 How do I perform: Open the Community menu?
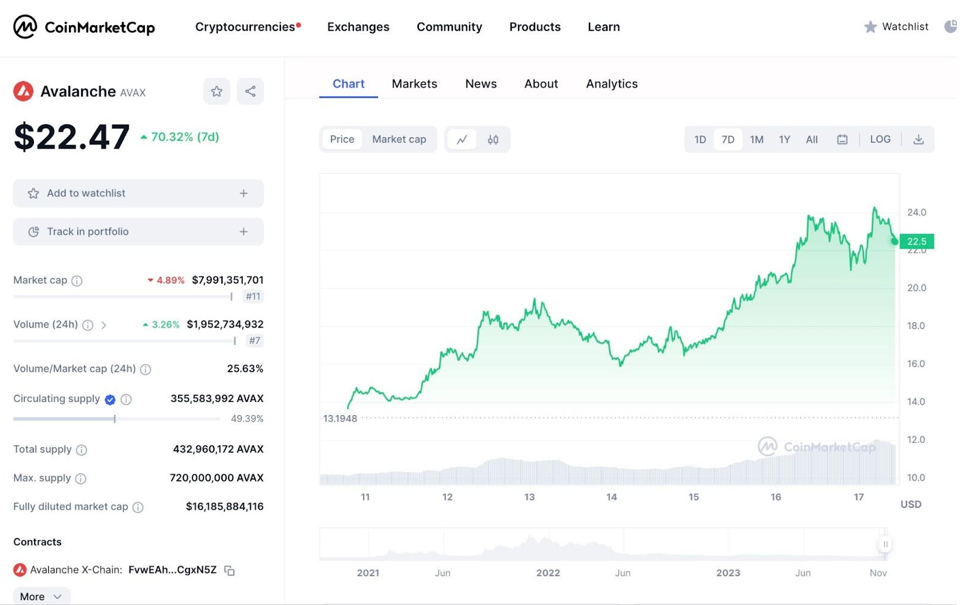(x=449, y=27)
